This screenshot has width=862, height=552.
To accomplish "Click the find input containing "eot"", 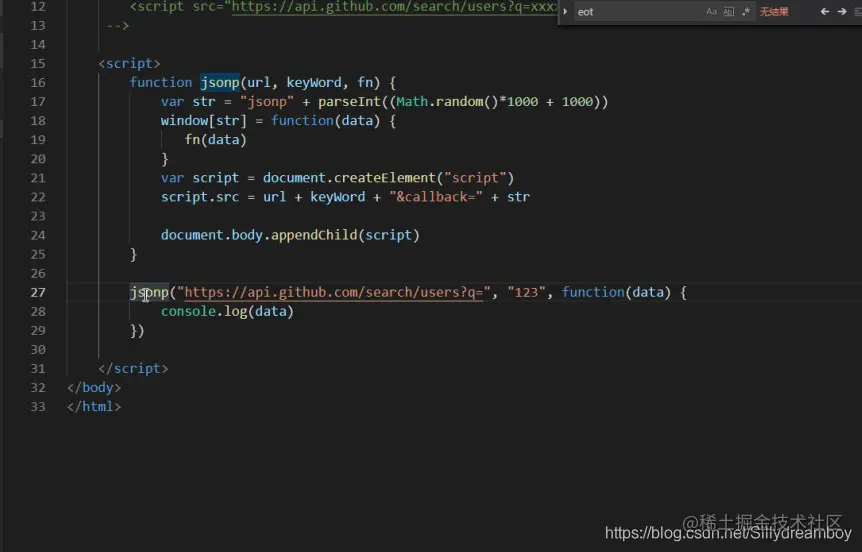I will [x=638, y=12].
